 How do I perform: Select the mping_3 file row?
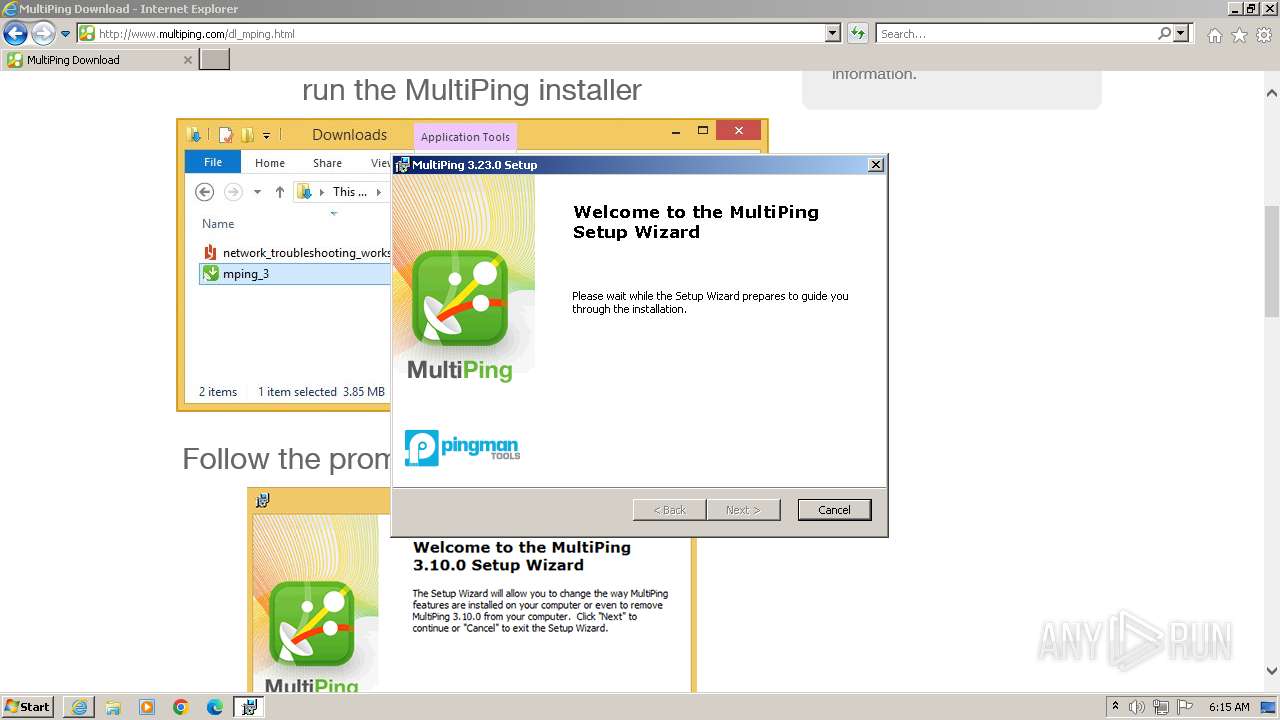[x=295, y=274]
